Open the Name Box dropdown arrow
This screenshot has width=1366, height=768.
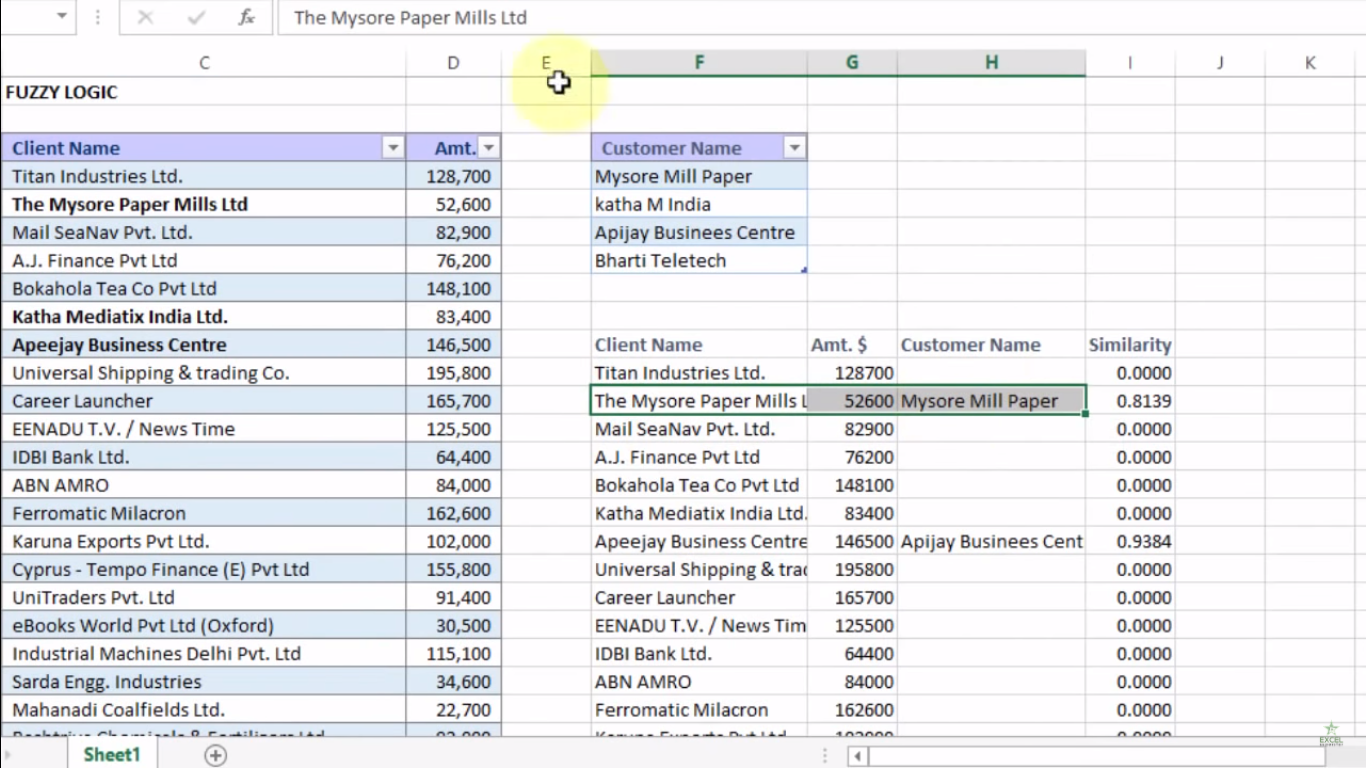(62, 17)
